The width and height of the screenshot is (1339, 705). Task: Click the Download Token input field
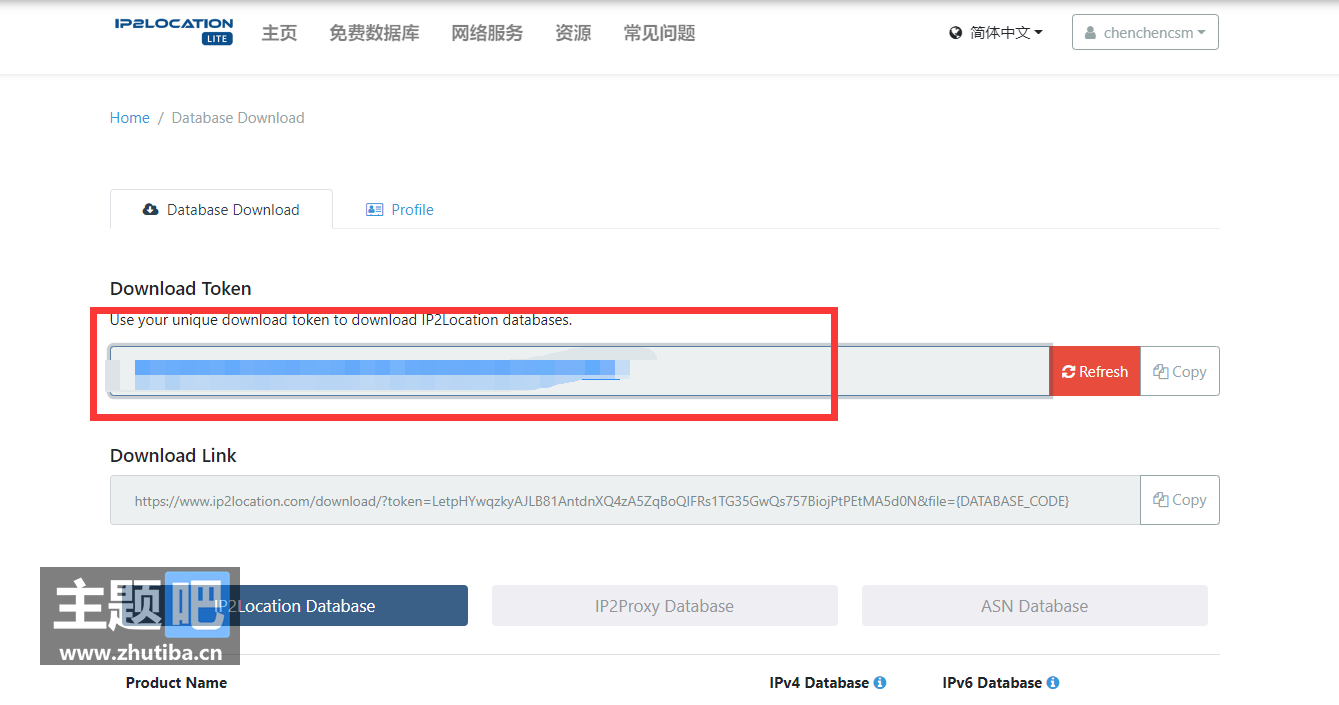point(580,371)
